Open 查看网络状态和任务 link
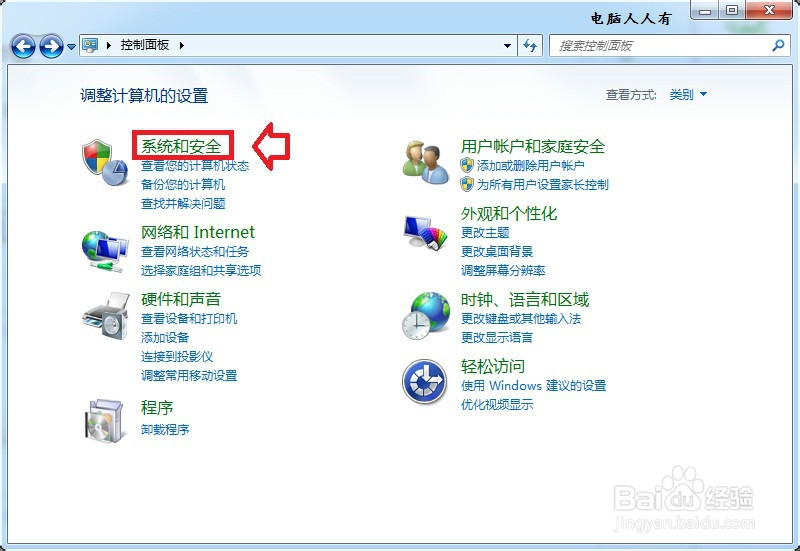Screen dimensions: 800x551 (195, 252)
